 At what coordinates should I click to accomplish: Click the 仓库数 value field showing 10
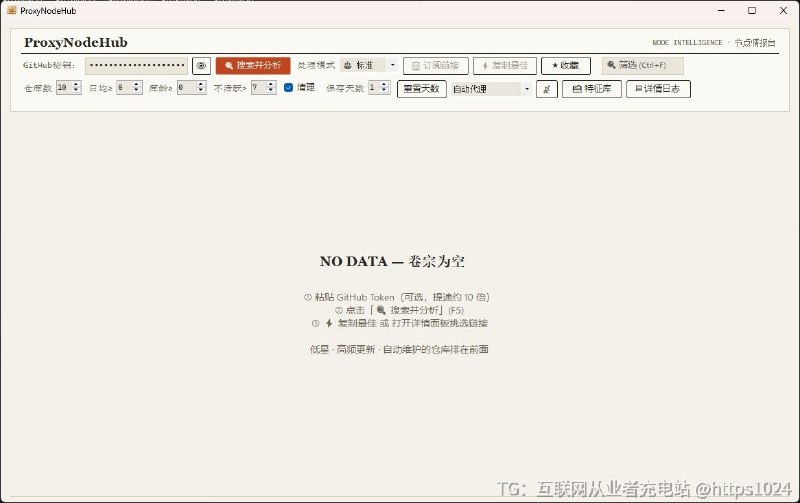pyautogui.click(x=64, y=88)
